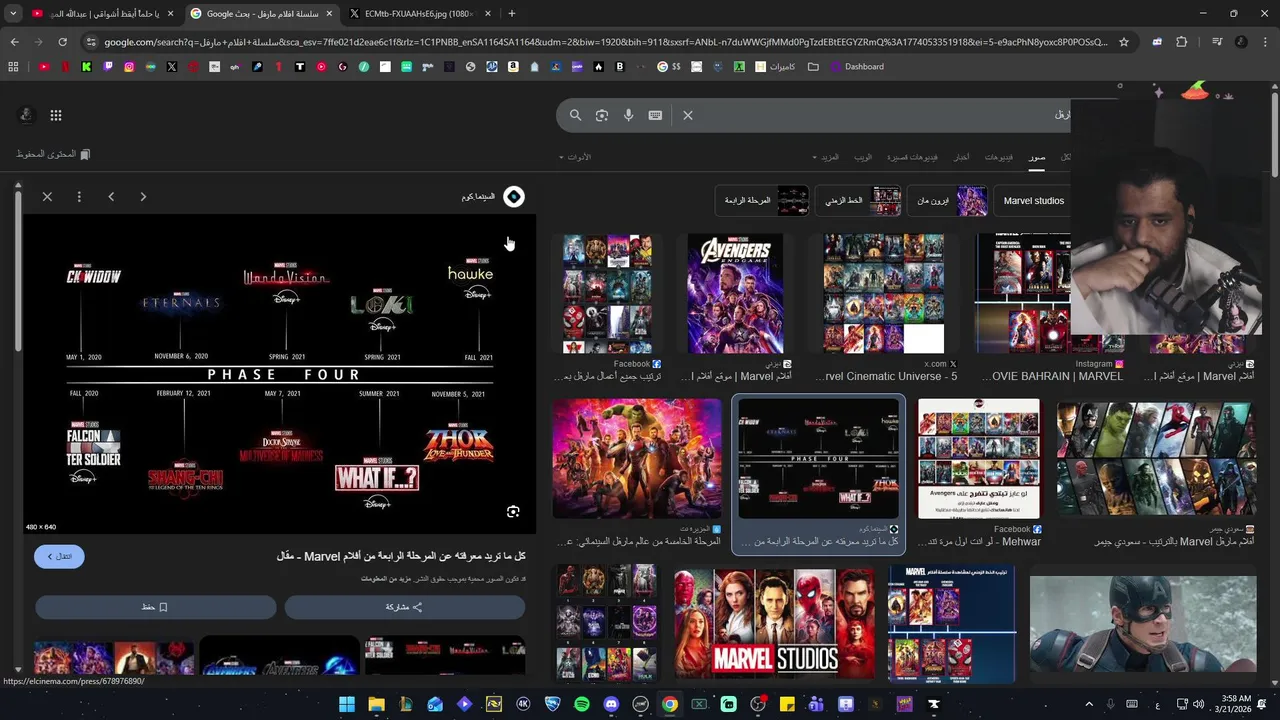
Task: Open Windows Start menu
Action: [x=346, y=704]
